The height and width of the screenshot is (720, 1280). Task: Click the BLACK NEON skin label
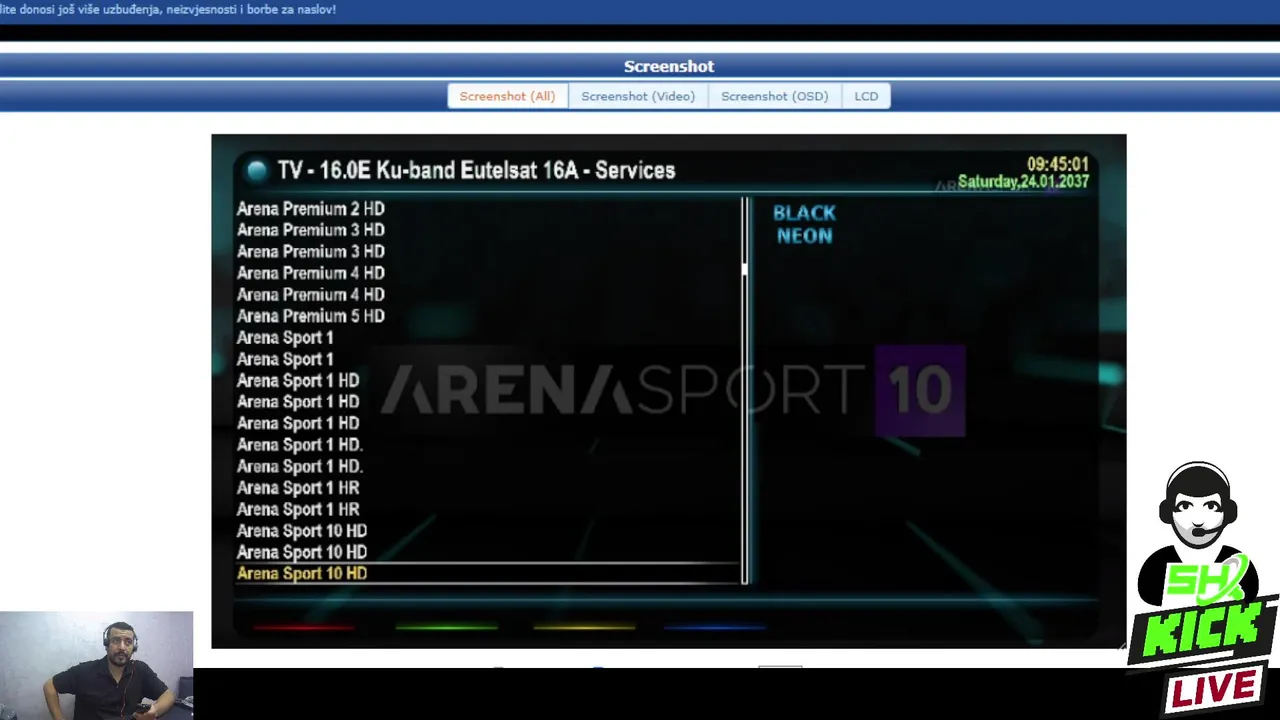click(x=804, y=224)
